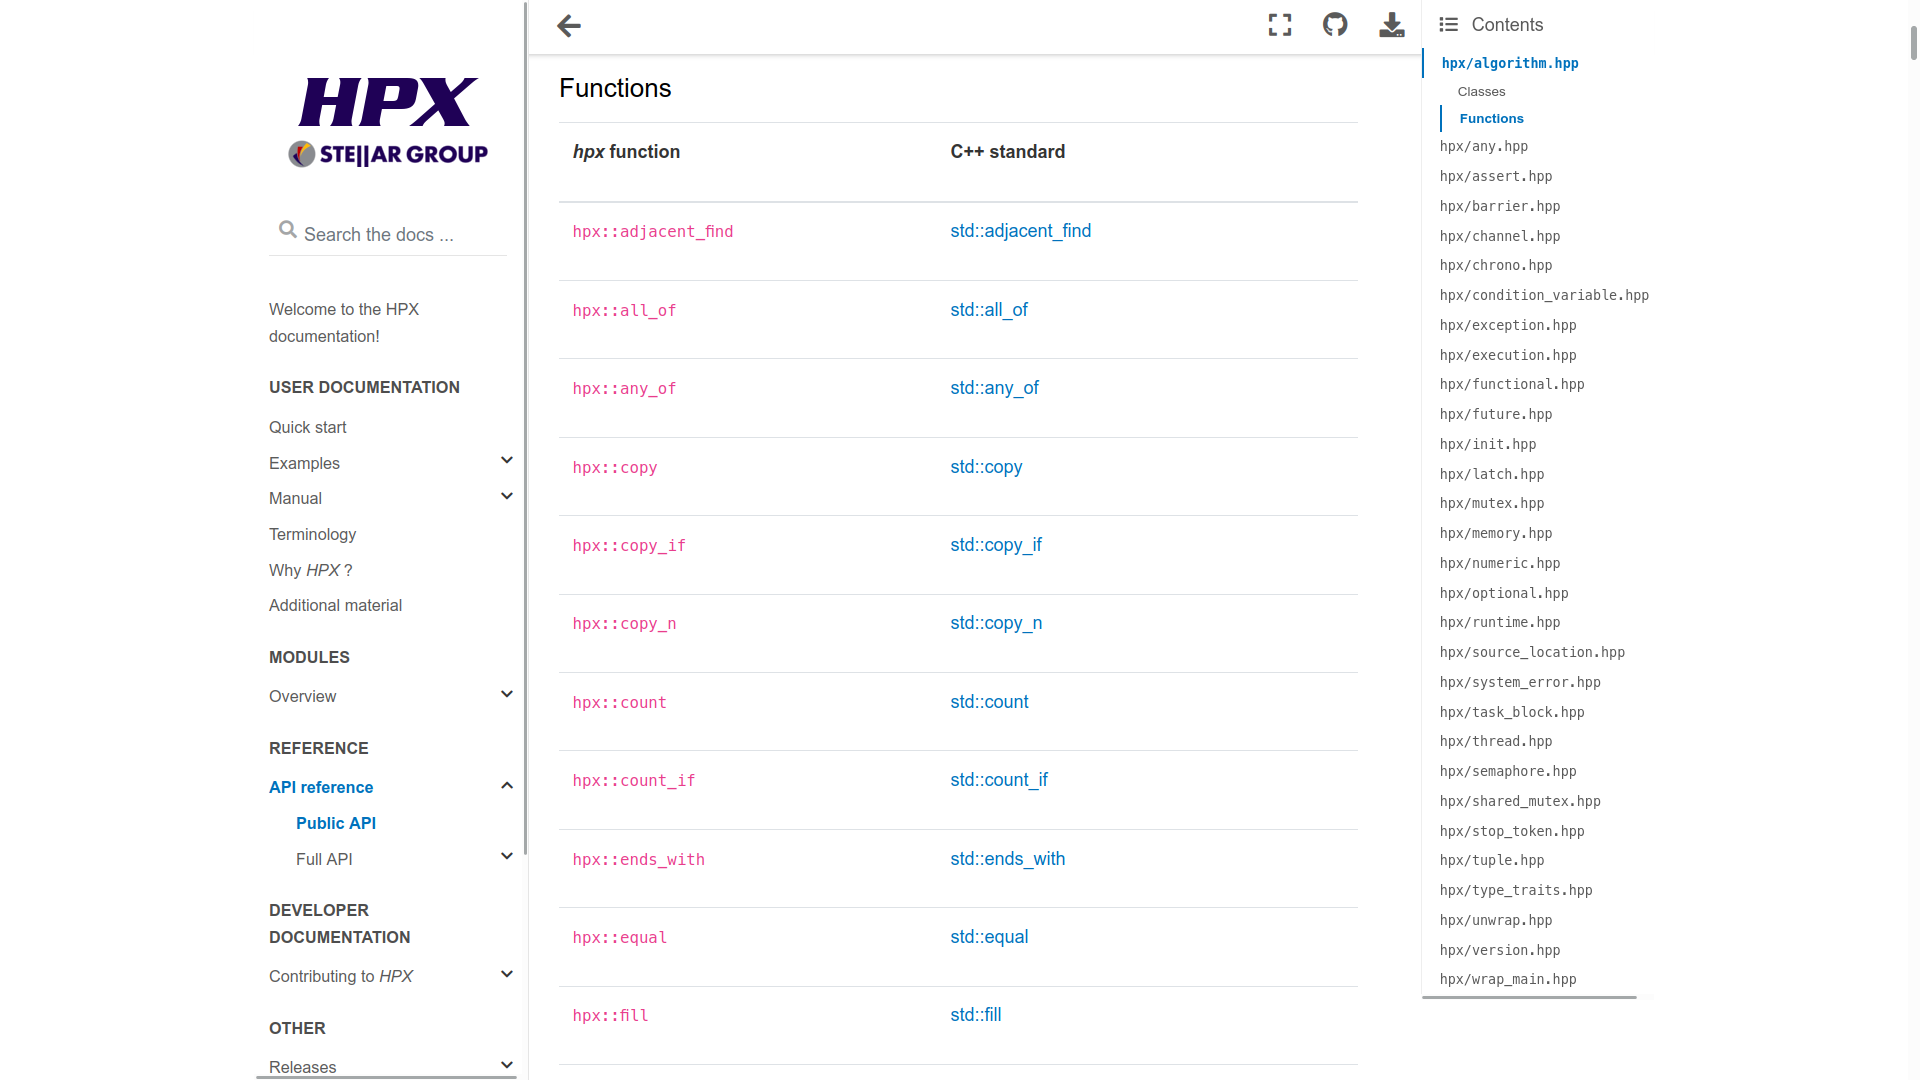Open the std::all_of reference link
The image size is (1920, 1080).
[989, 310]
